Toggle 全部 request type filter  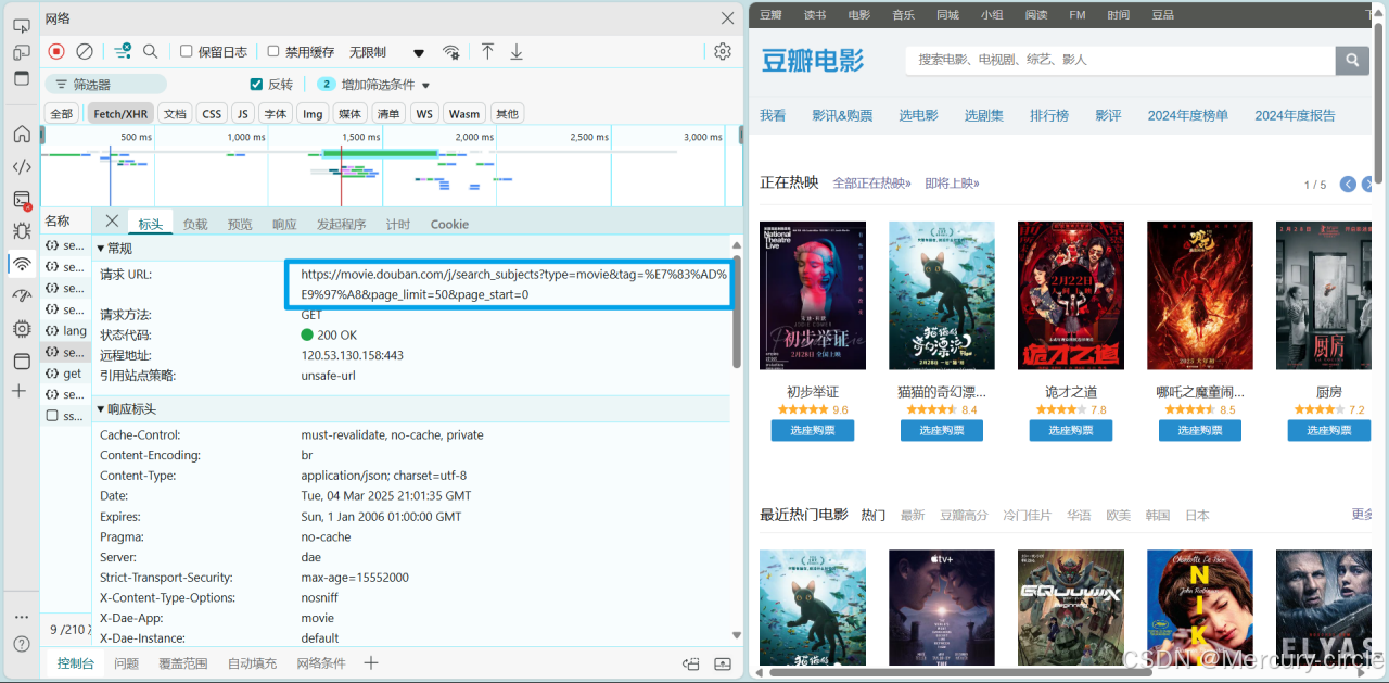coord(62,113)
